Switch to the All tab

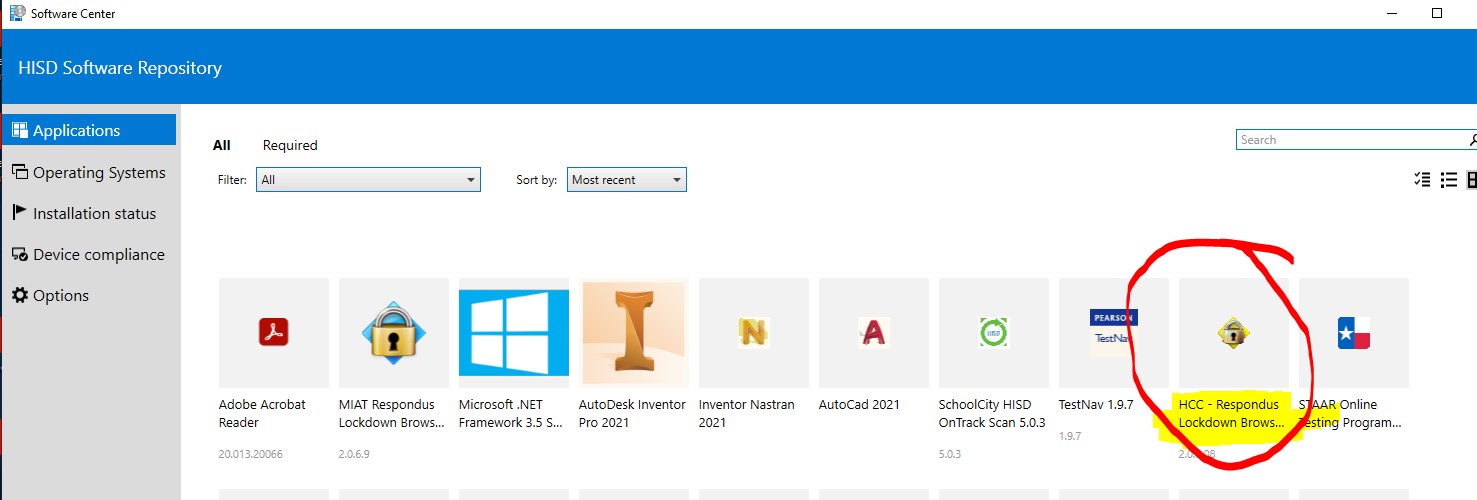[222, 145]
